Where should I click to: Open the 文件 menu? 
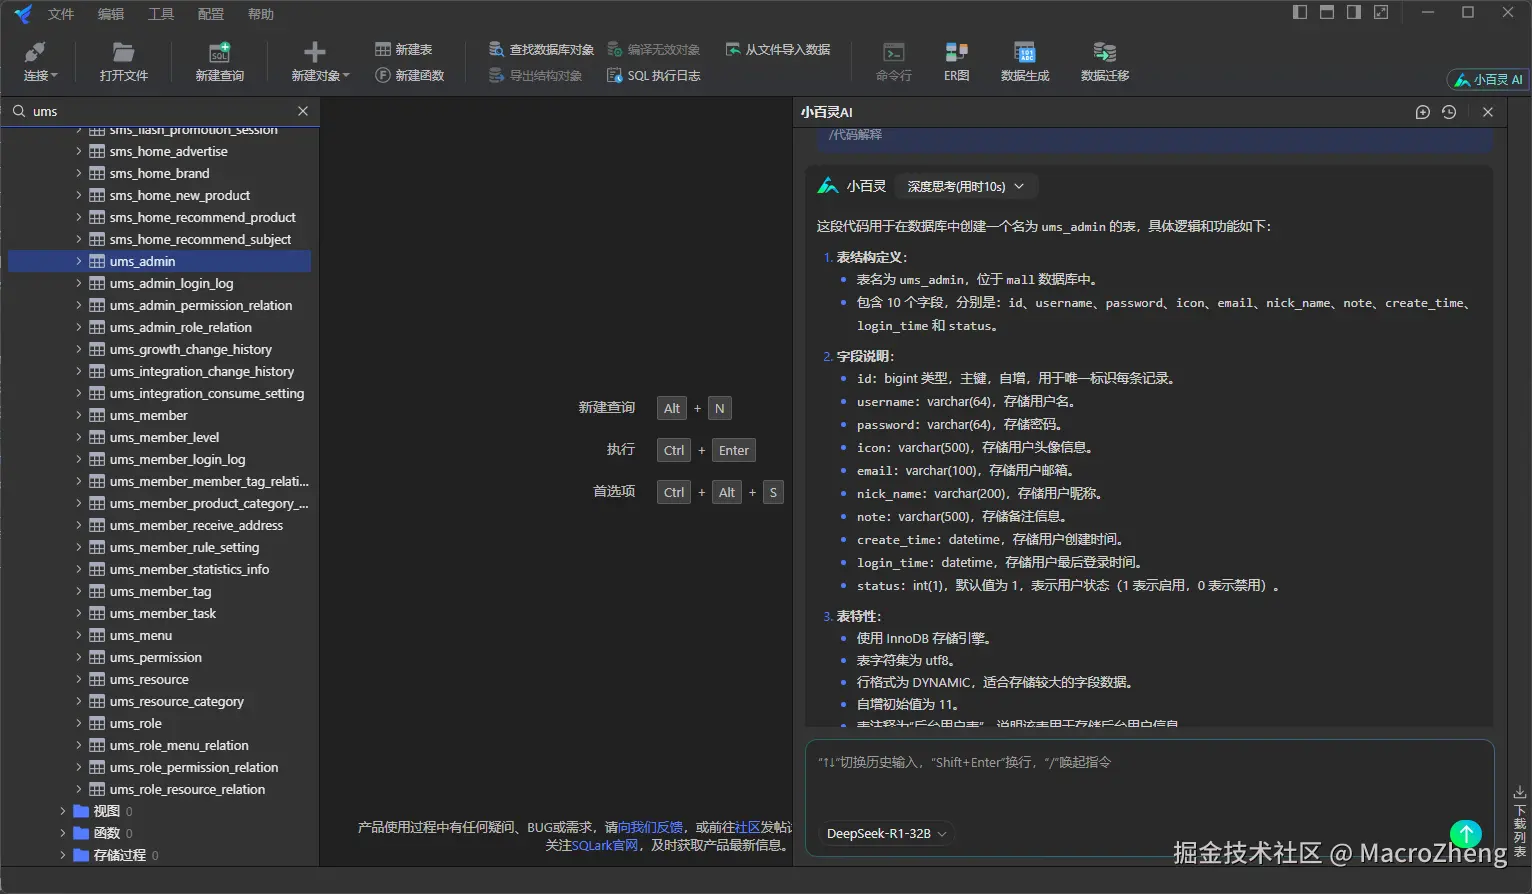click(x=61, y=14)
